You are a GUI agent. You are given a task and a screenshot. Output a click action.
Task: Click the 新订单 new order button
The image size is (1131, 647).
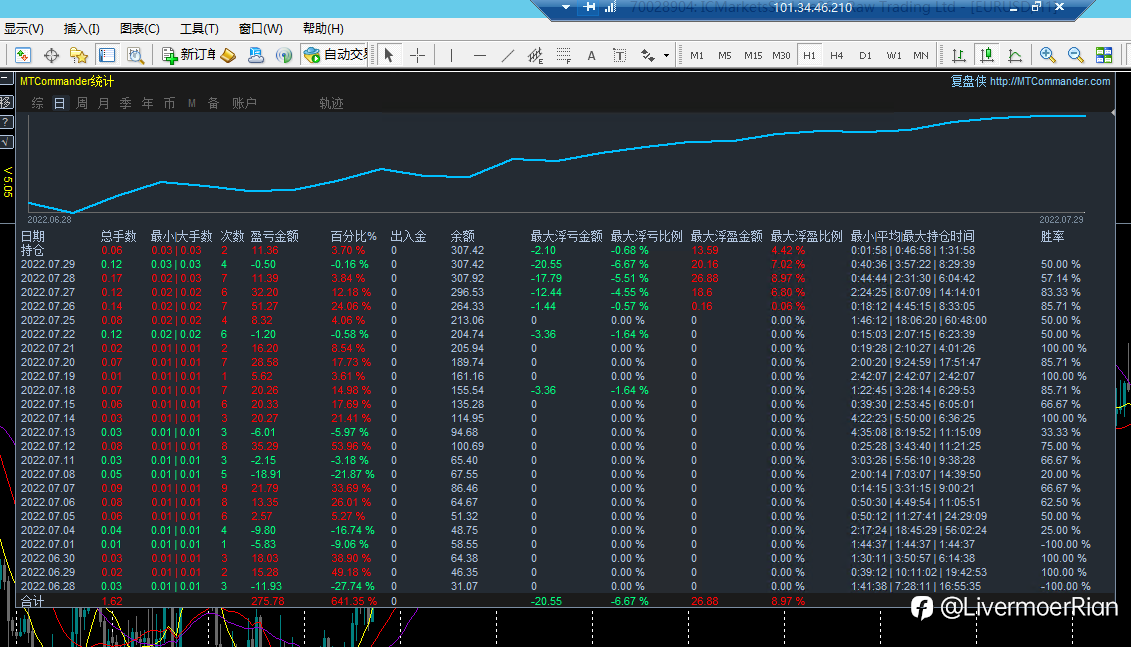(188, 55)
